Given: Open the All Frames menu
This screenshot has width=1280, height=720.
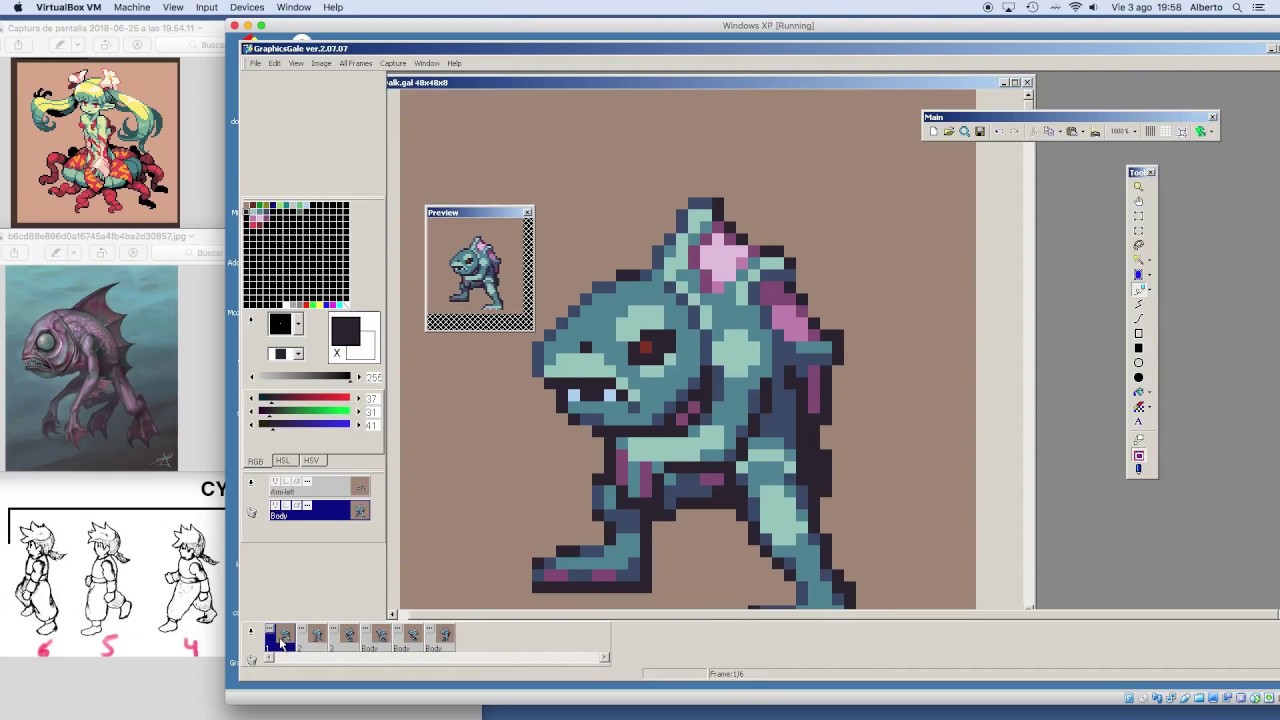Looking at the screenshot, I should (355, 63).
